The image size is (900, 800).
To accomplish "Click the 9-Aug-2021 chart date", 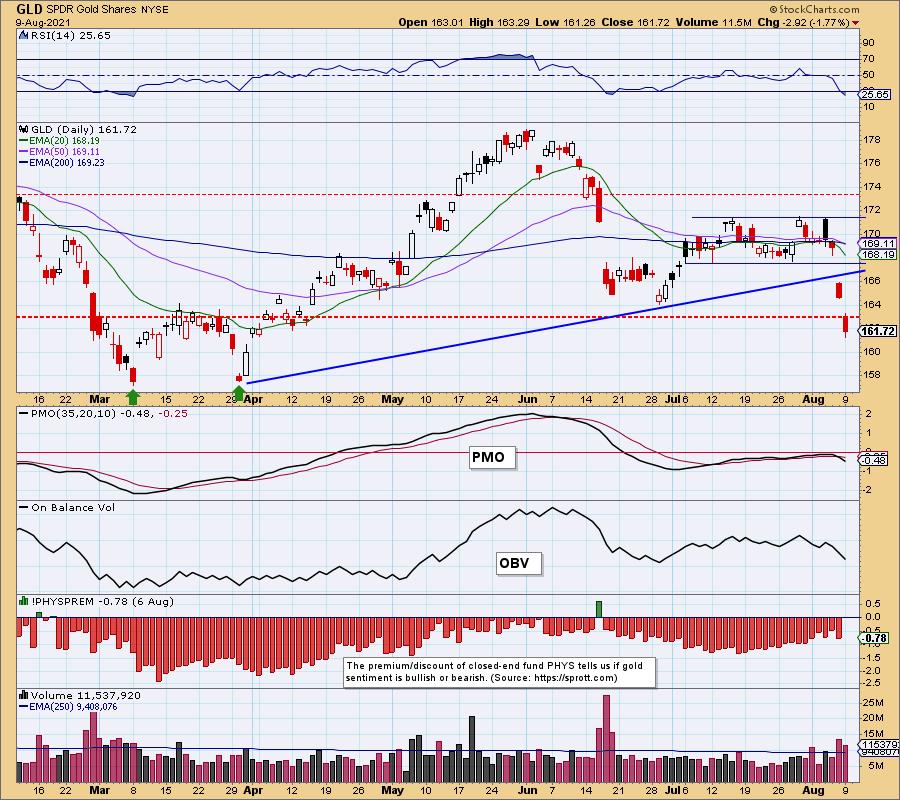I will pos(44,22).
